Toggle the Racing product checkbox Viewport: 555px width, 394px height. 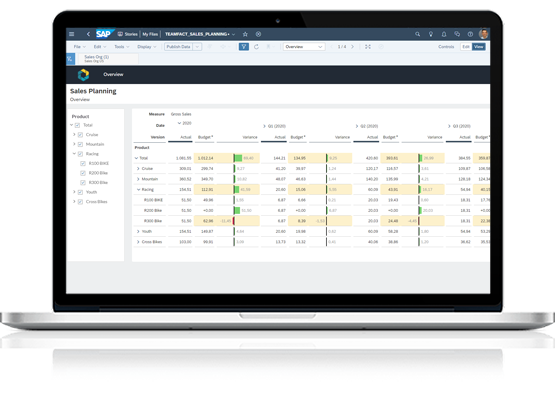80,154
